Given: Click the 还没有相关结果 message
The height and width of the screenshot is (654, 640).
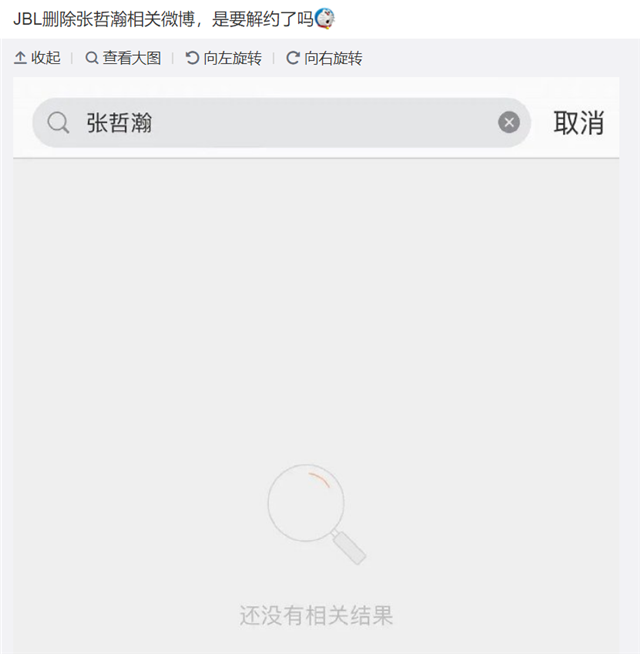Looking at the screenshot, I should [x=316, y=615].
